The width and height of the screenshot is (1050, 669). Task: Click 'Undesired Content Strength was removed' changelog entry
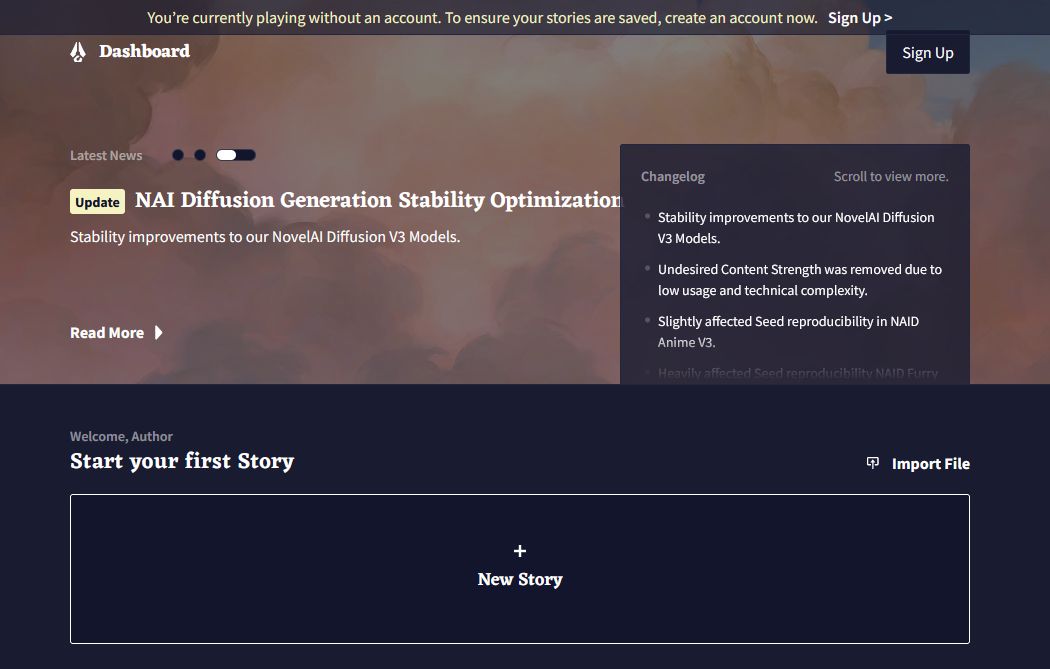tap(800, 280)
